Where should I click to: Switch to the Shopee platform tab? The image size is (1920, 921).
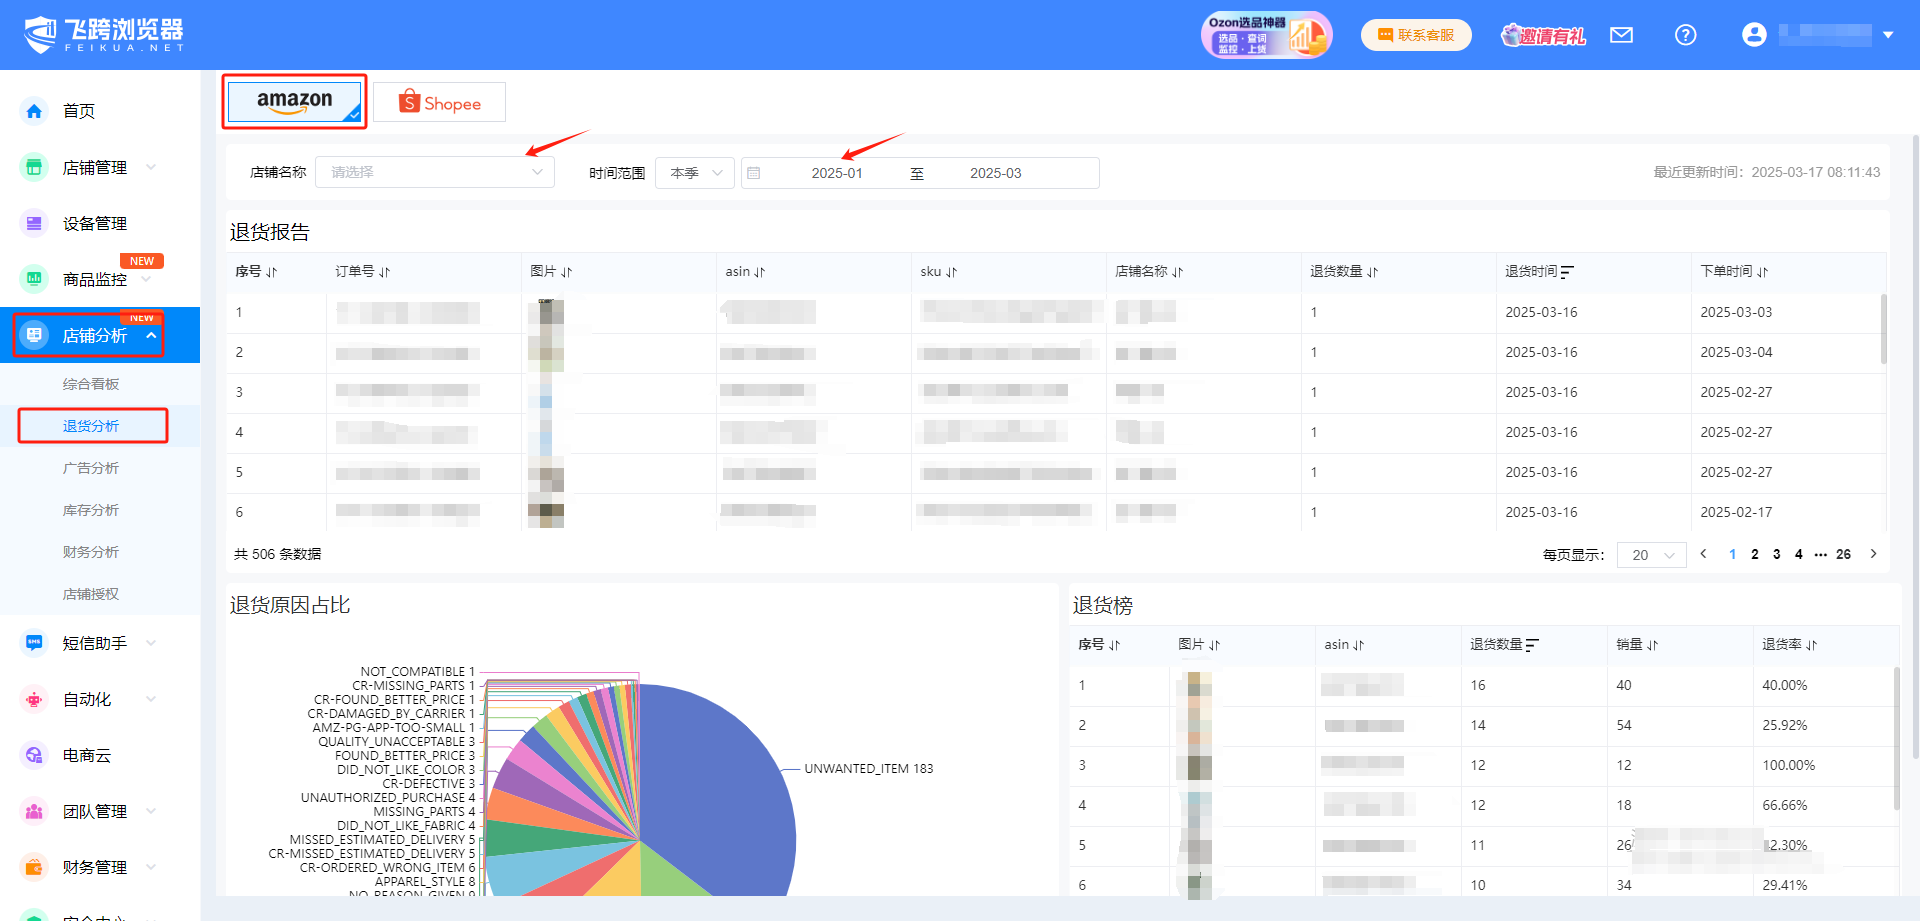tap(439, 103)
